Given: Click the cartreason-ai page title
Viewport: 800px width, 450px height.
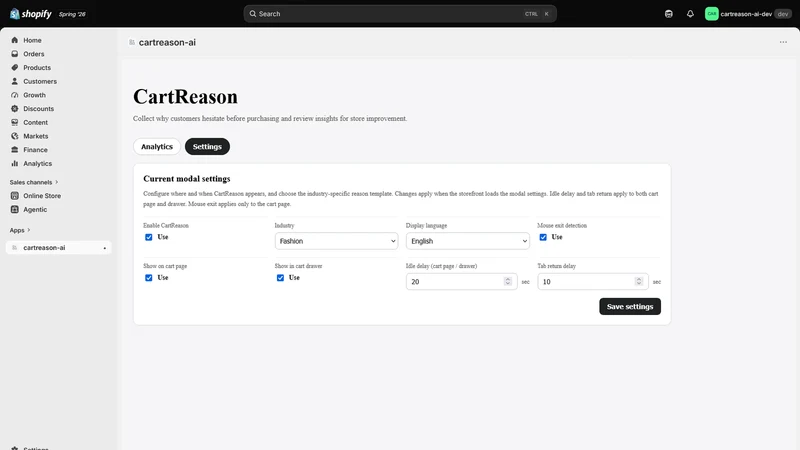Looking at the screenshot, I should [167, 42].
